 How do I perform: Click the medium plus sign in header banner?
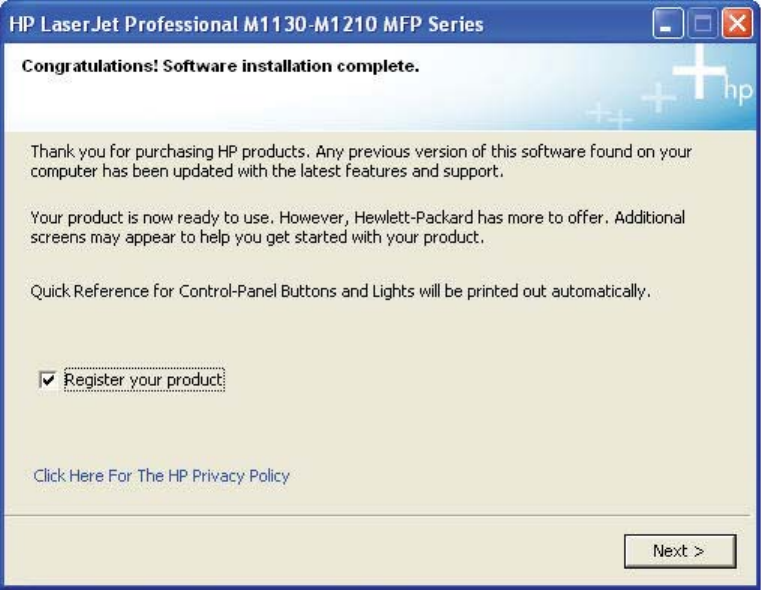[657, 97]
